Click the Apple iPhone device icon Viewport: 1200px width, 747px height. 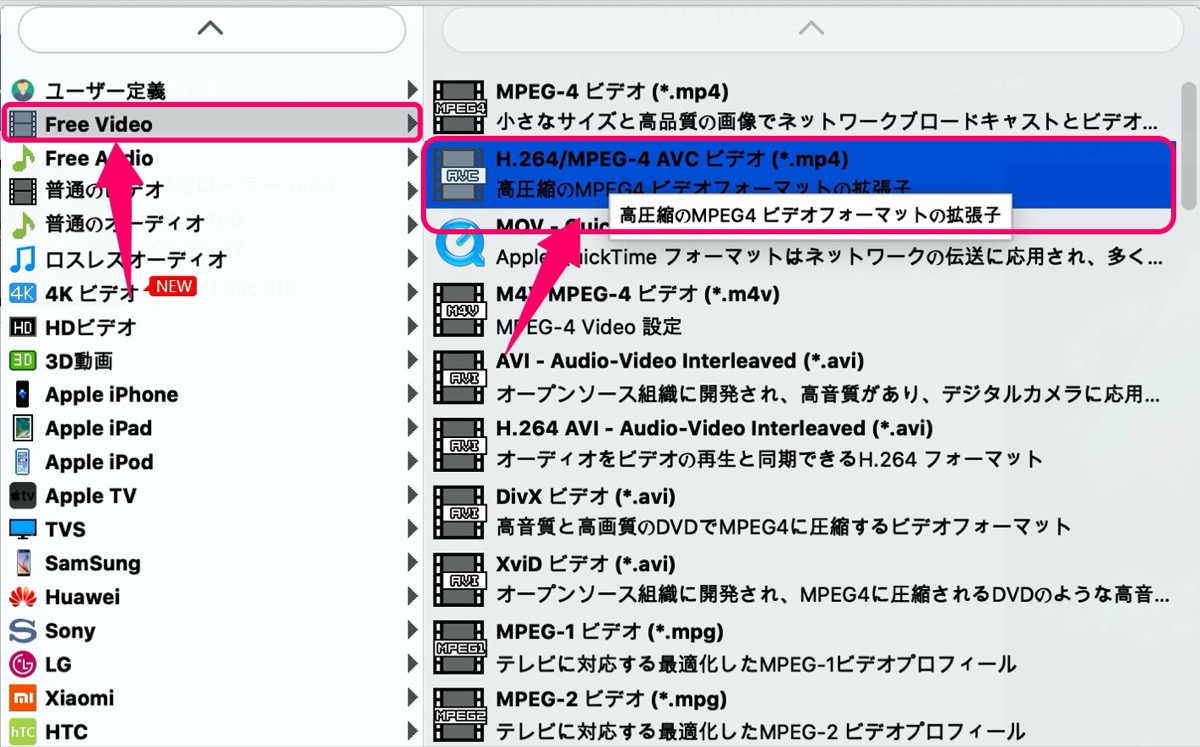point(22,394)
